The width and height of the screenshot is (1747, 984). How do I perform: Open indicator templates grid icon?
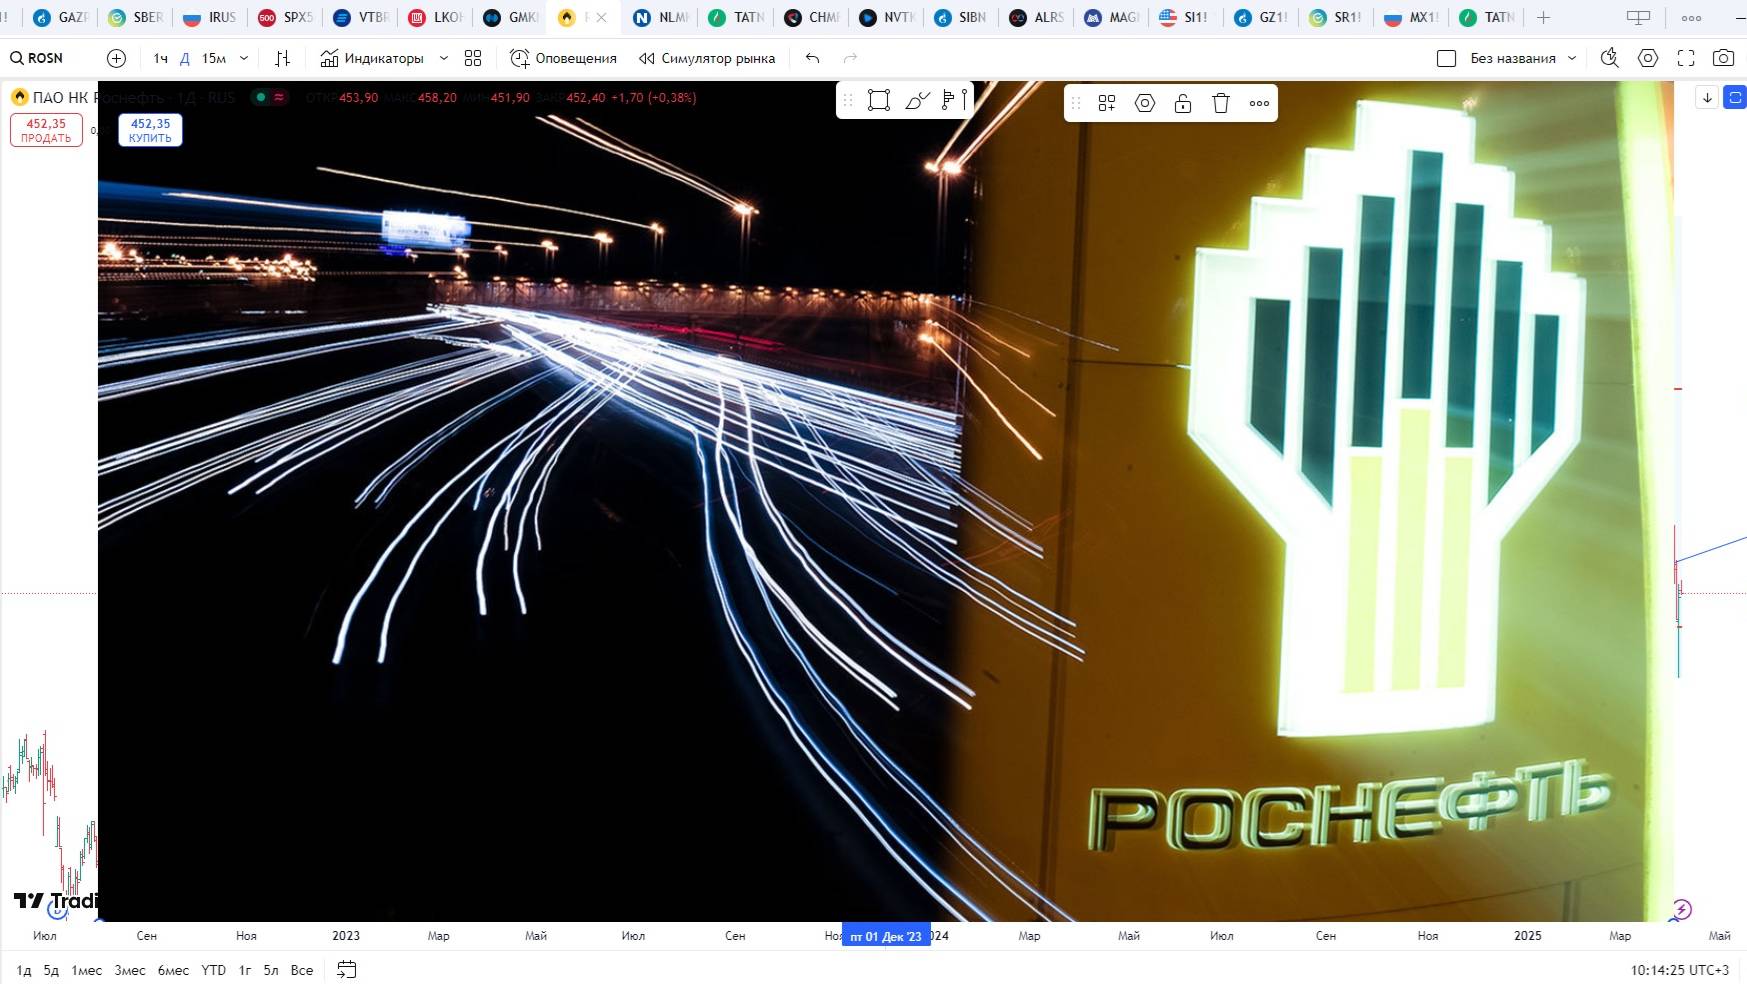pyautogui.click(x=473, y=58)
